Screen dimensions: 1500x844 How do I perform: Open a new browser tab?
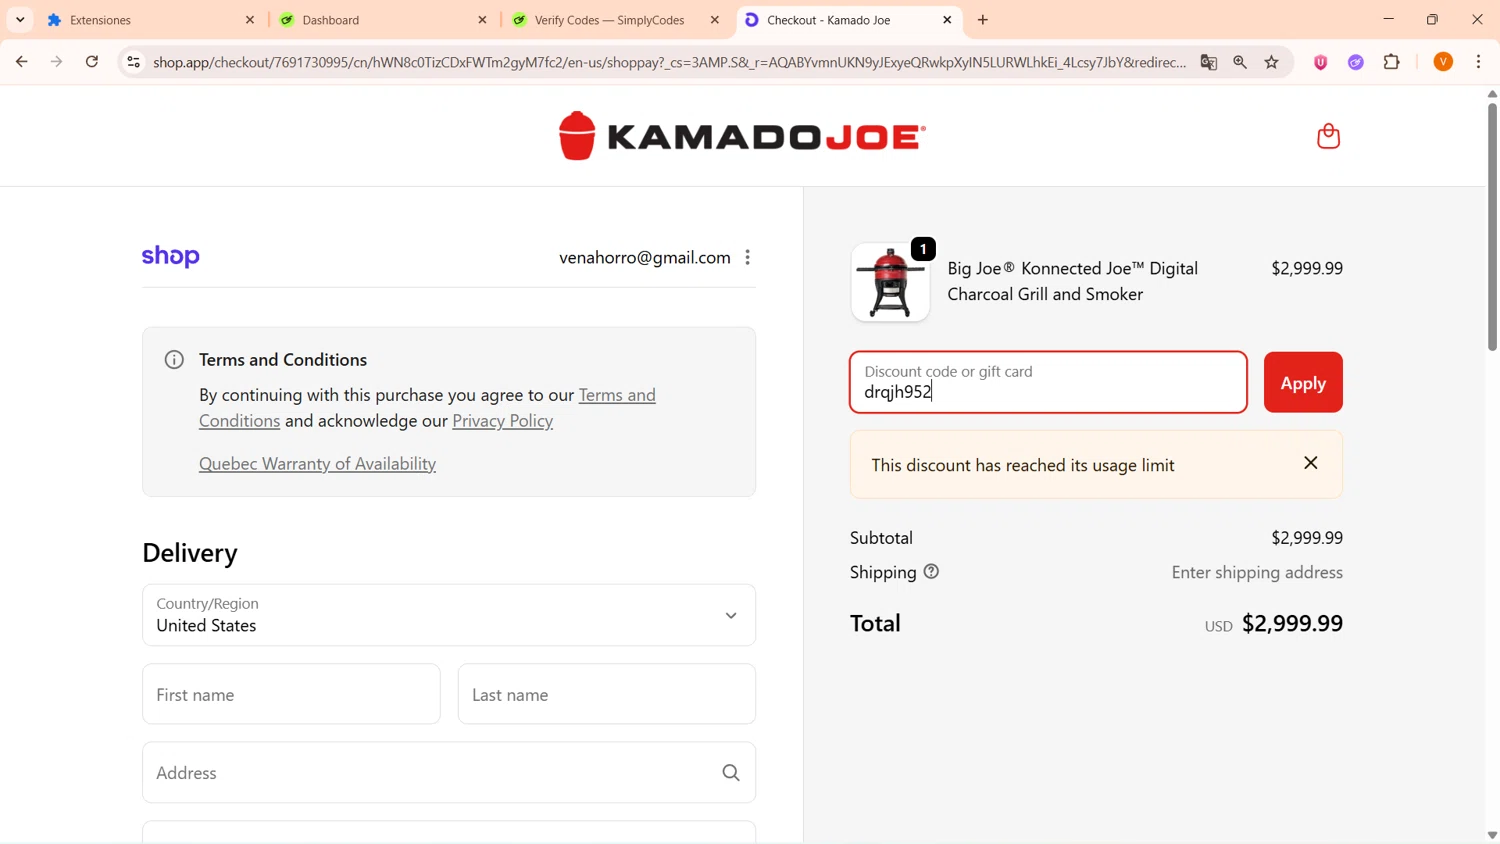[983, 20]
